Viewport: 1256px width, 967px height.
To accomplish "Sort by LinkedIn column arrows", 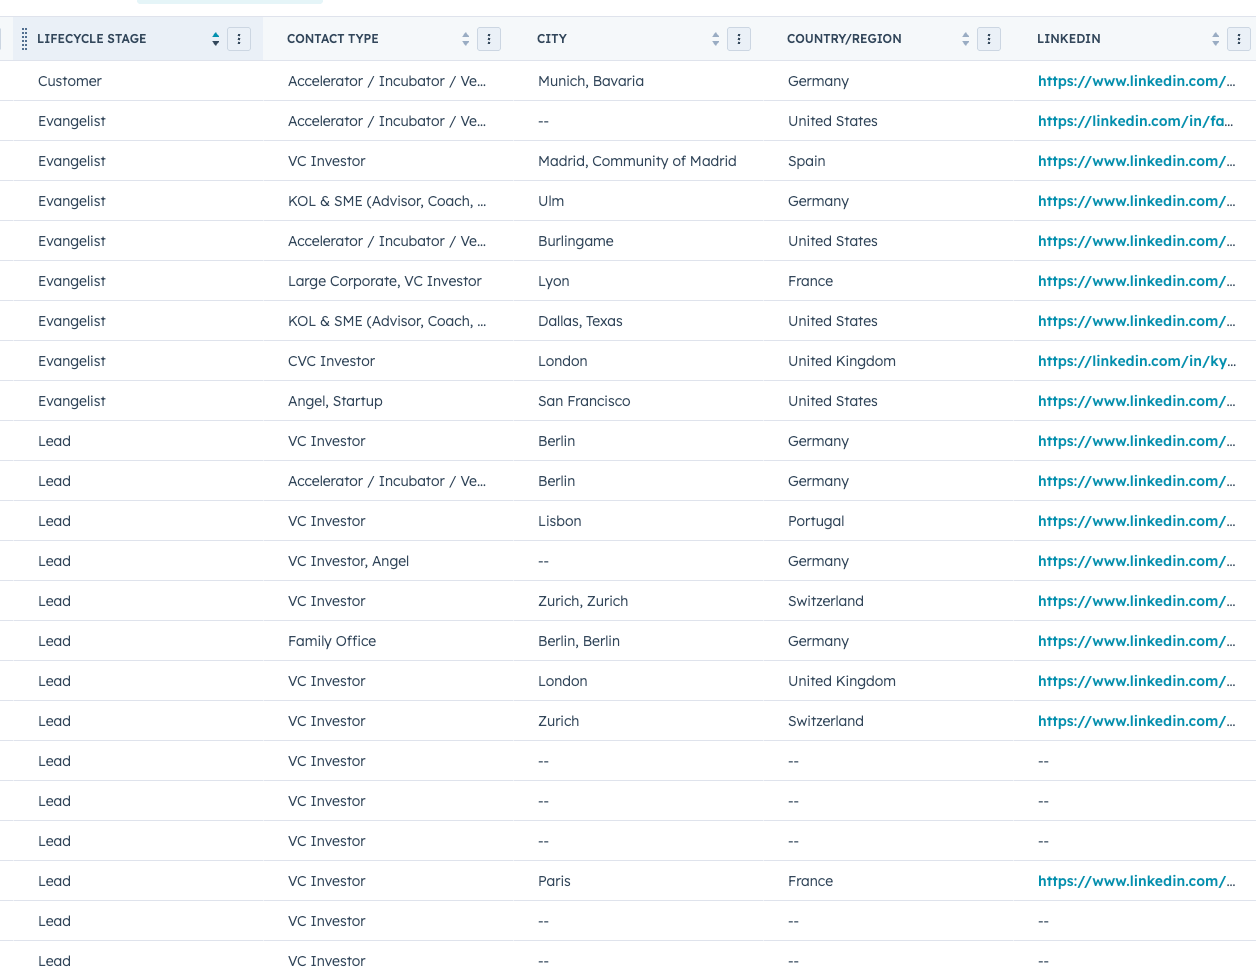I will 1215,39.
